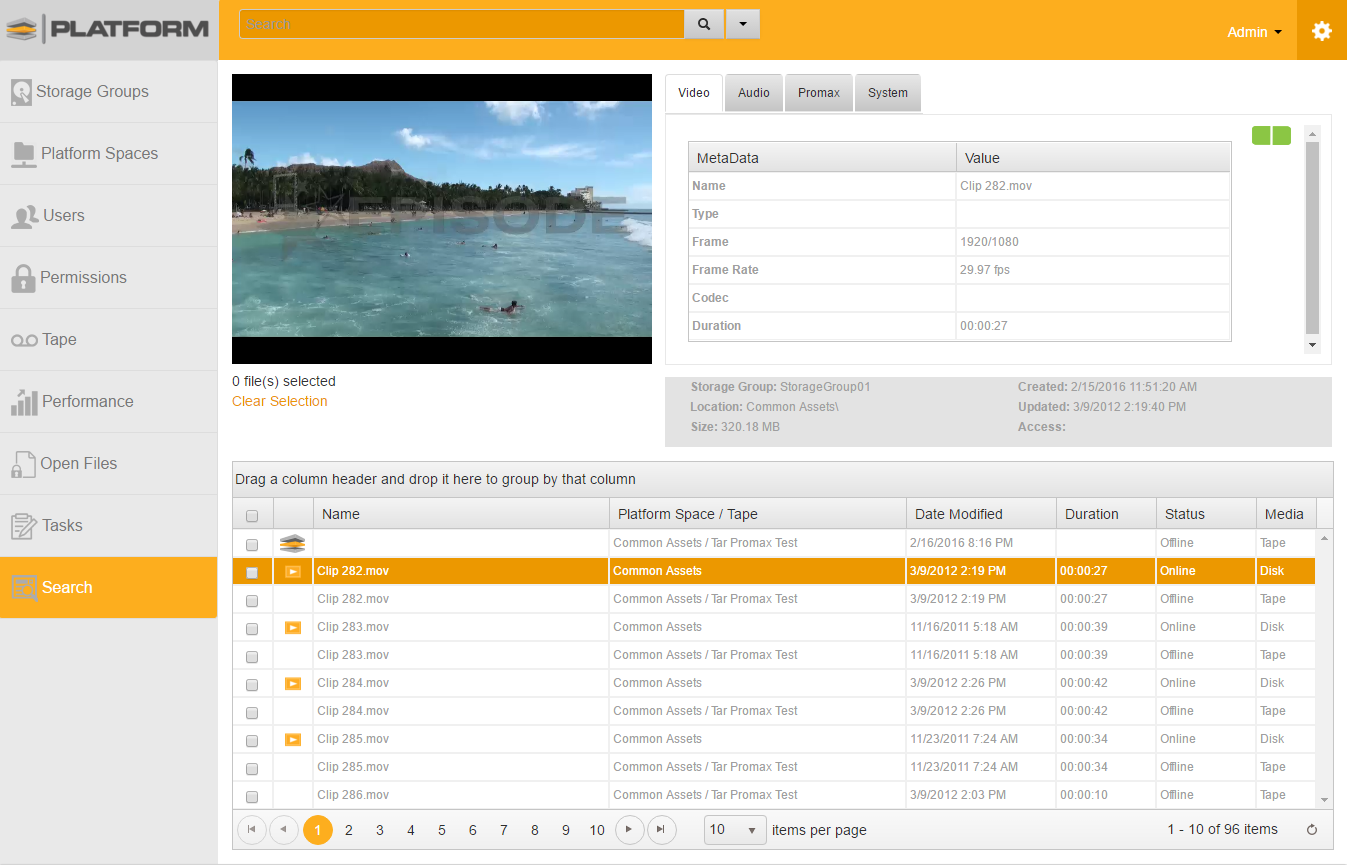Toggle the select-all header checkbox

[252, 516]
